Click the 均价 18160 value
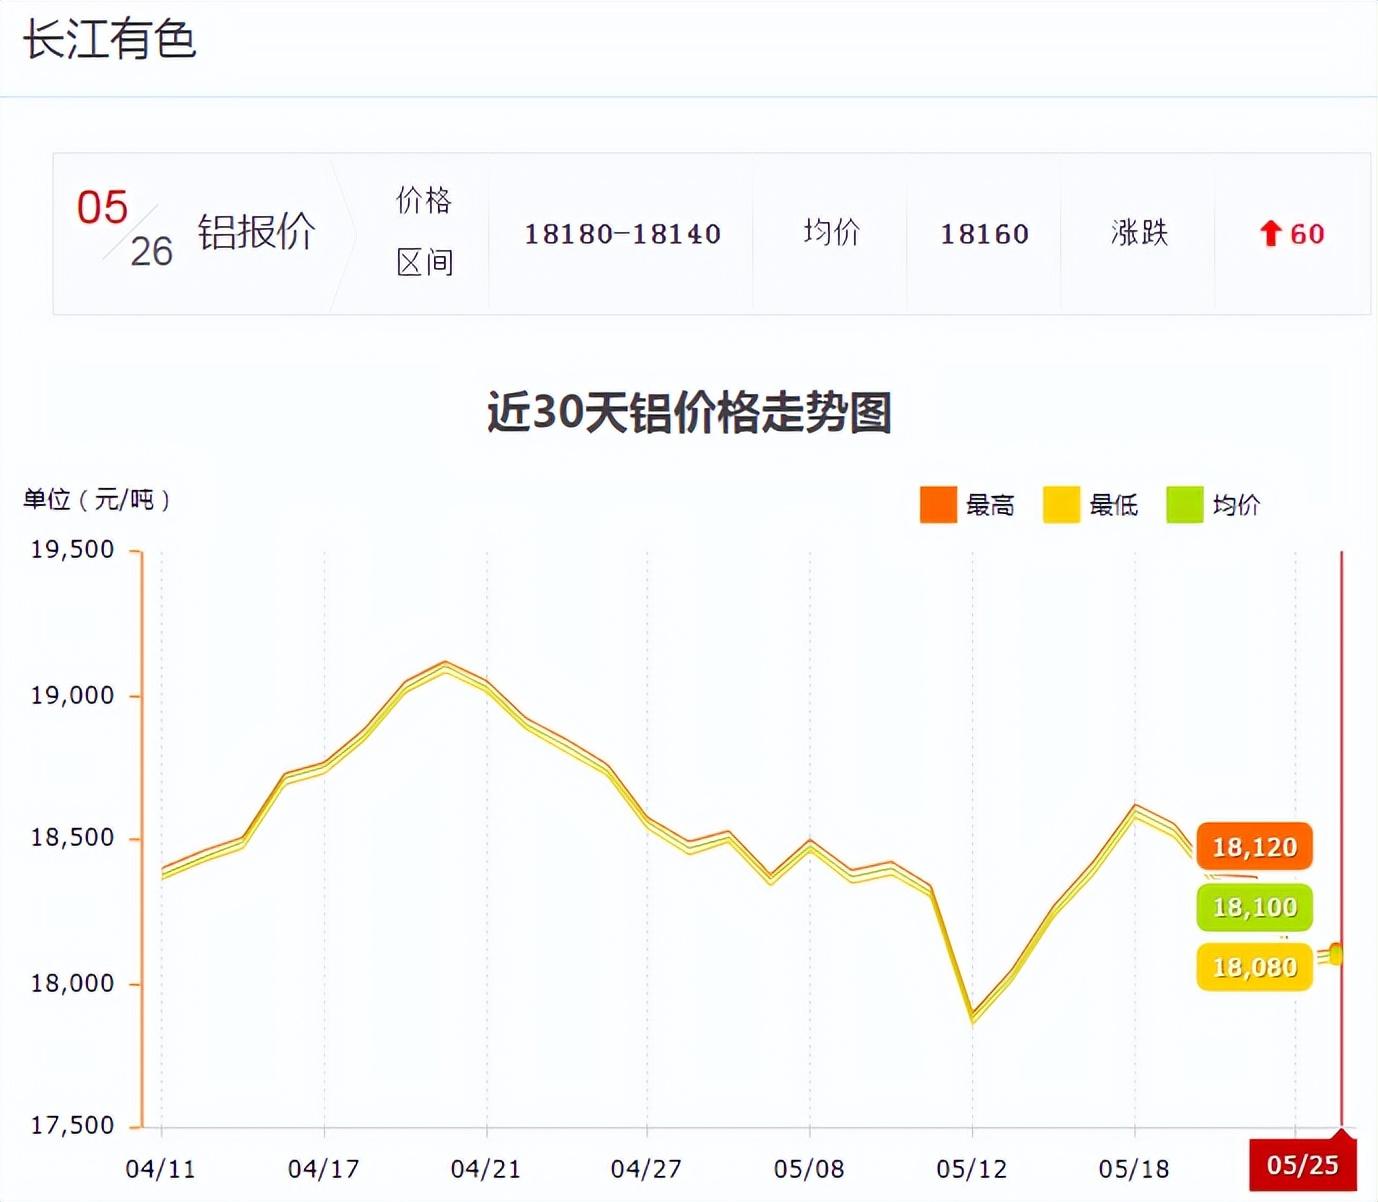The width and height of the screenshot is (1378, 1202). click(x=983, y=234)
